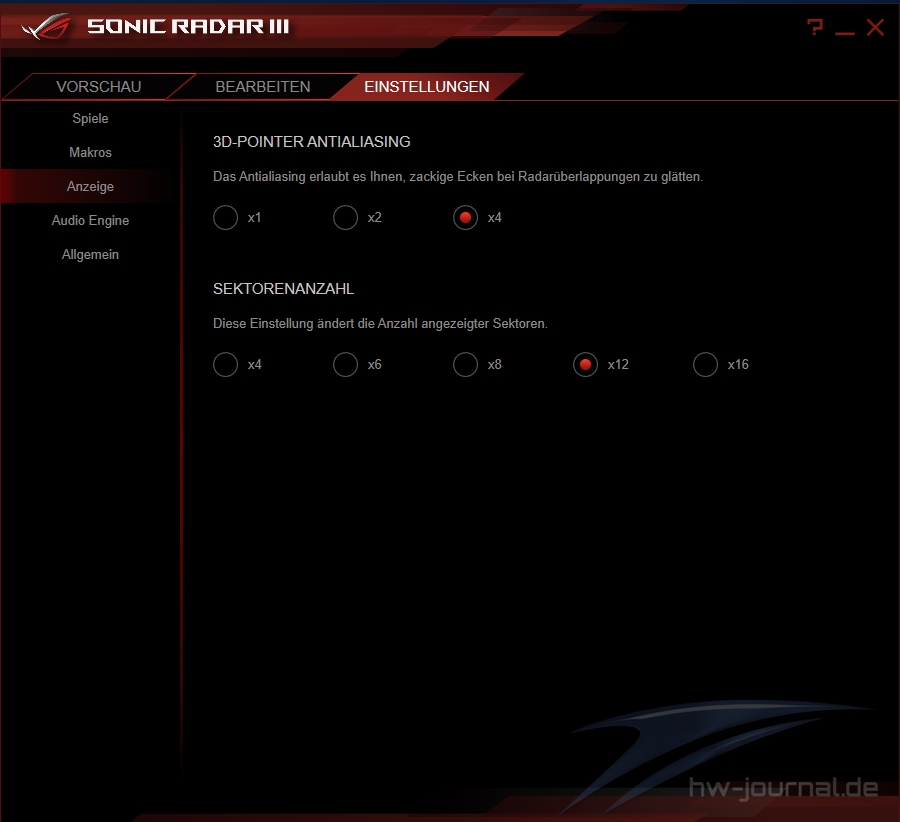Image resolution: width=900 pixels, height=822 pixels.
Task: Minimize the Sonic Radar III window
Action: tap(844, 33)
